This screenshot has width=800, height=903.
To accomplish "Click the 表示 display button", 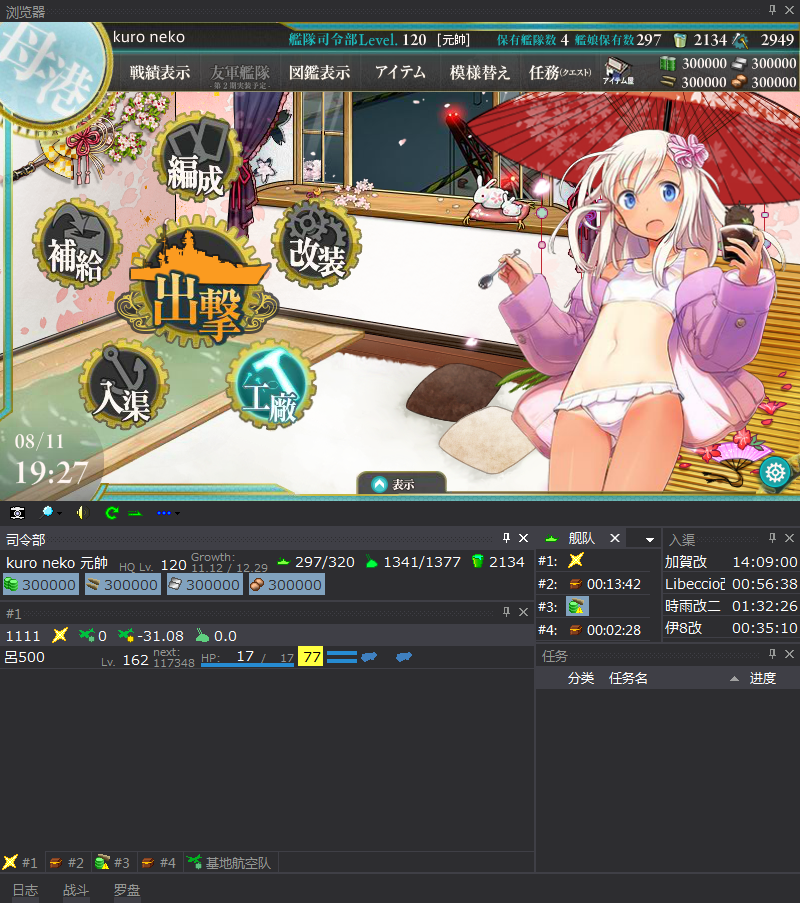I will (x=401, y=484).
